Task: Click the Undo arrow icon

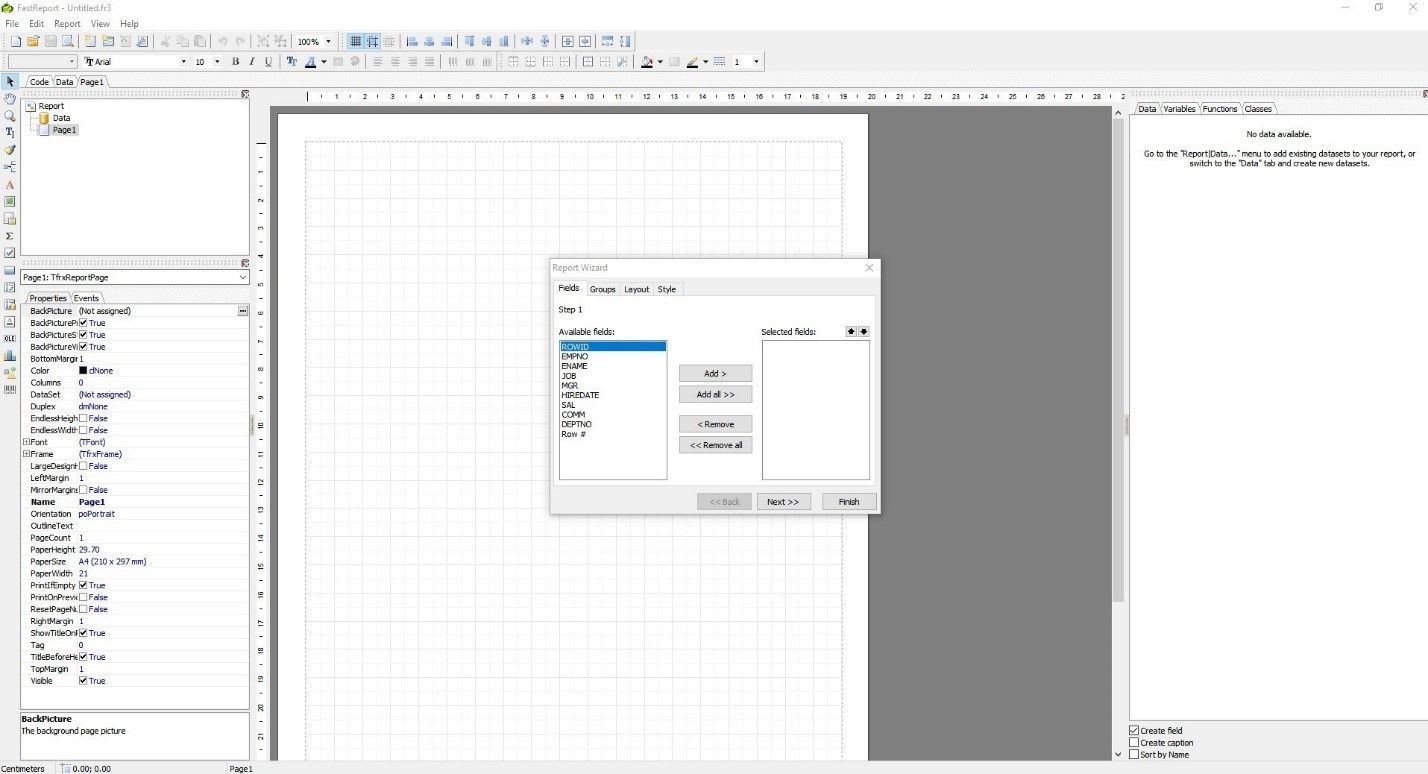Action: tap(222, 41)
